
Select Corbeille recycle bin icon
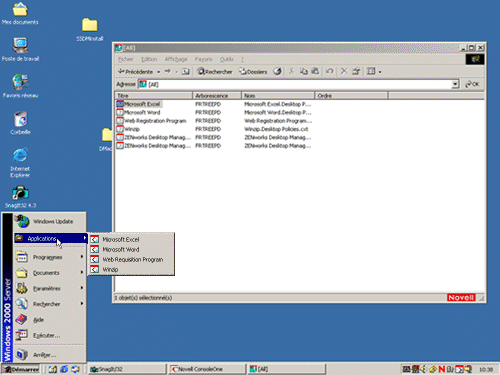(20, 123)
